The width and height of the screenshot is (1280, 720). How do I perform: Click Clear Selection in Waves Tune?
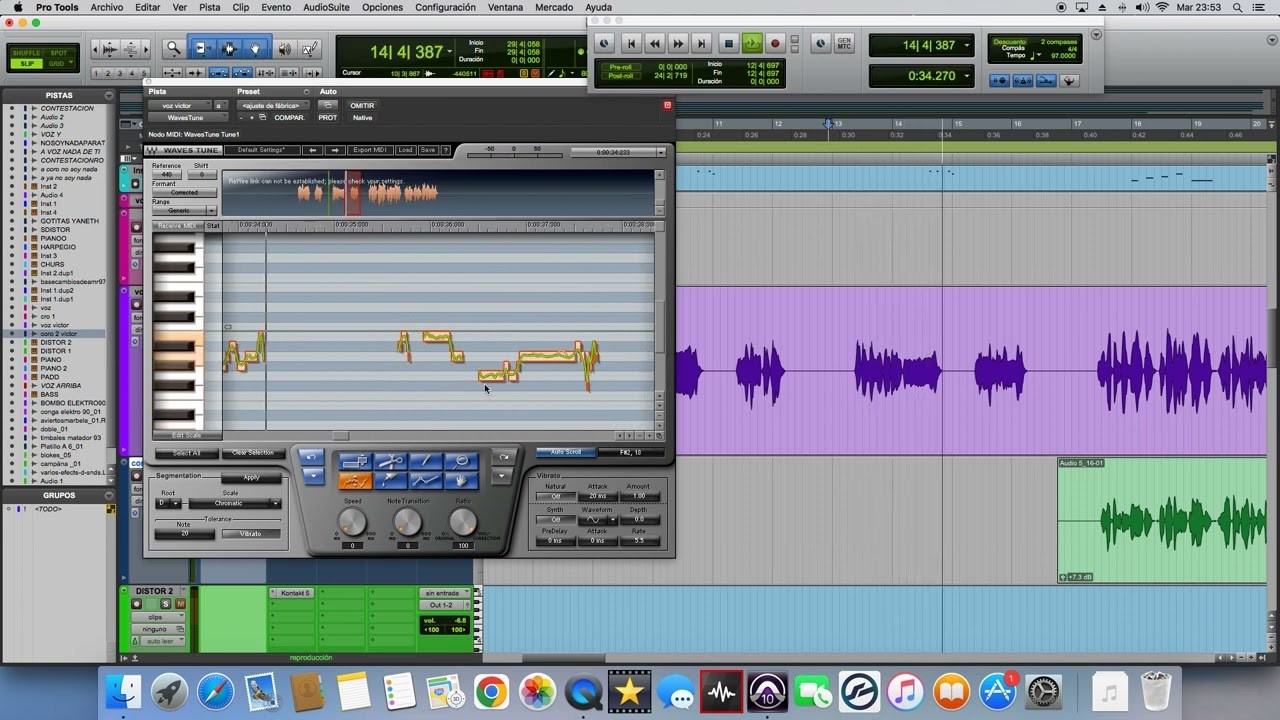(254, 453)
